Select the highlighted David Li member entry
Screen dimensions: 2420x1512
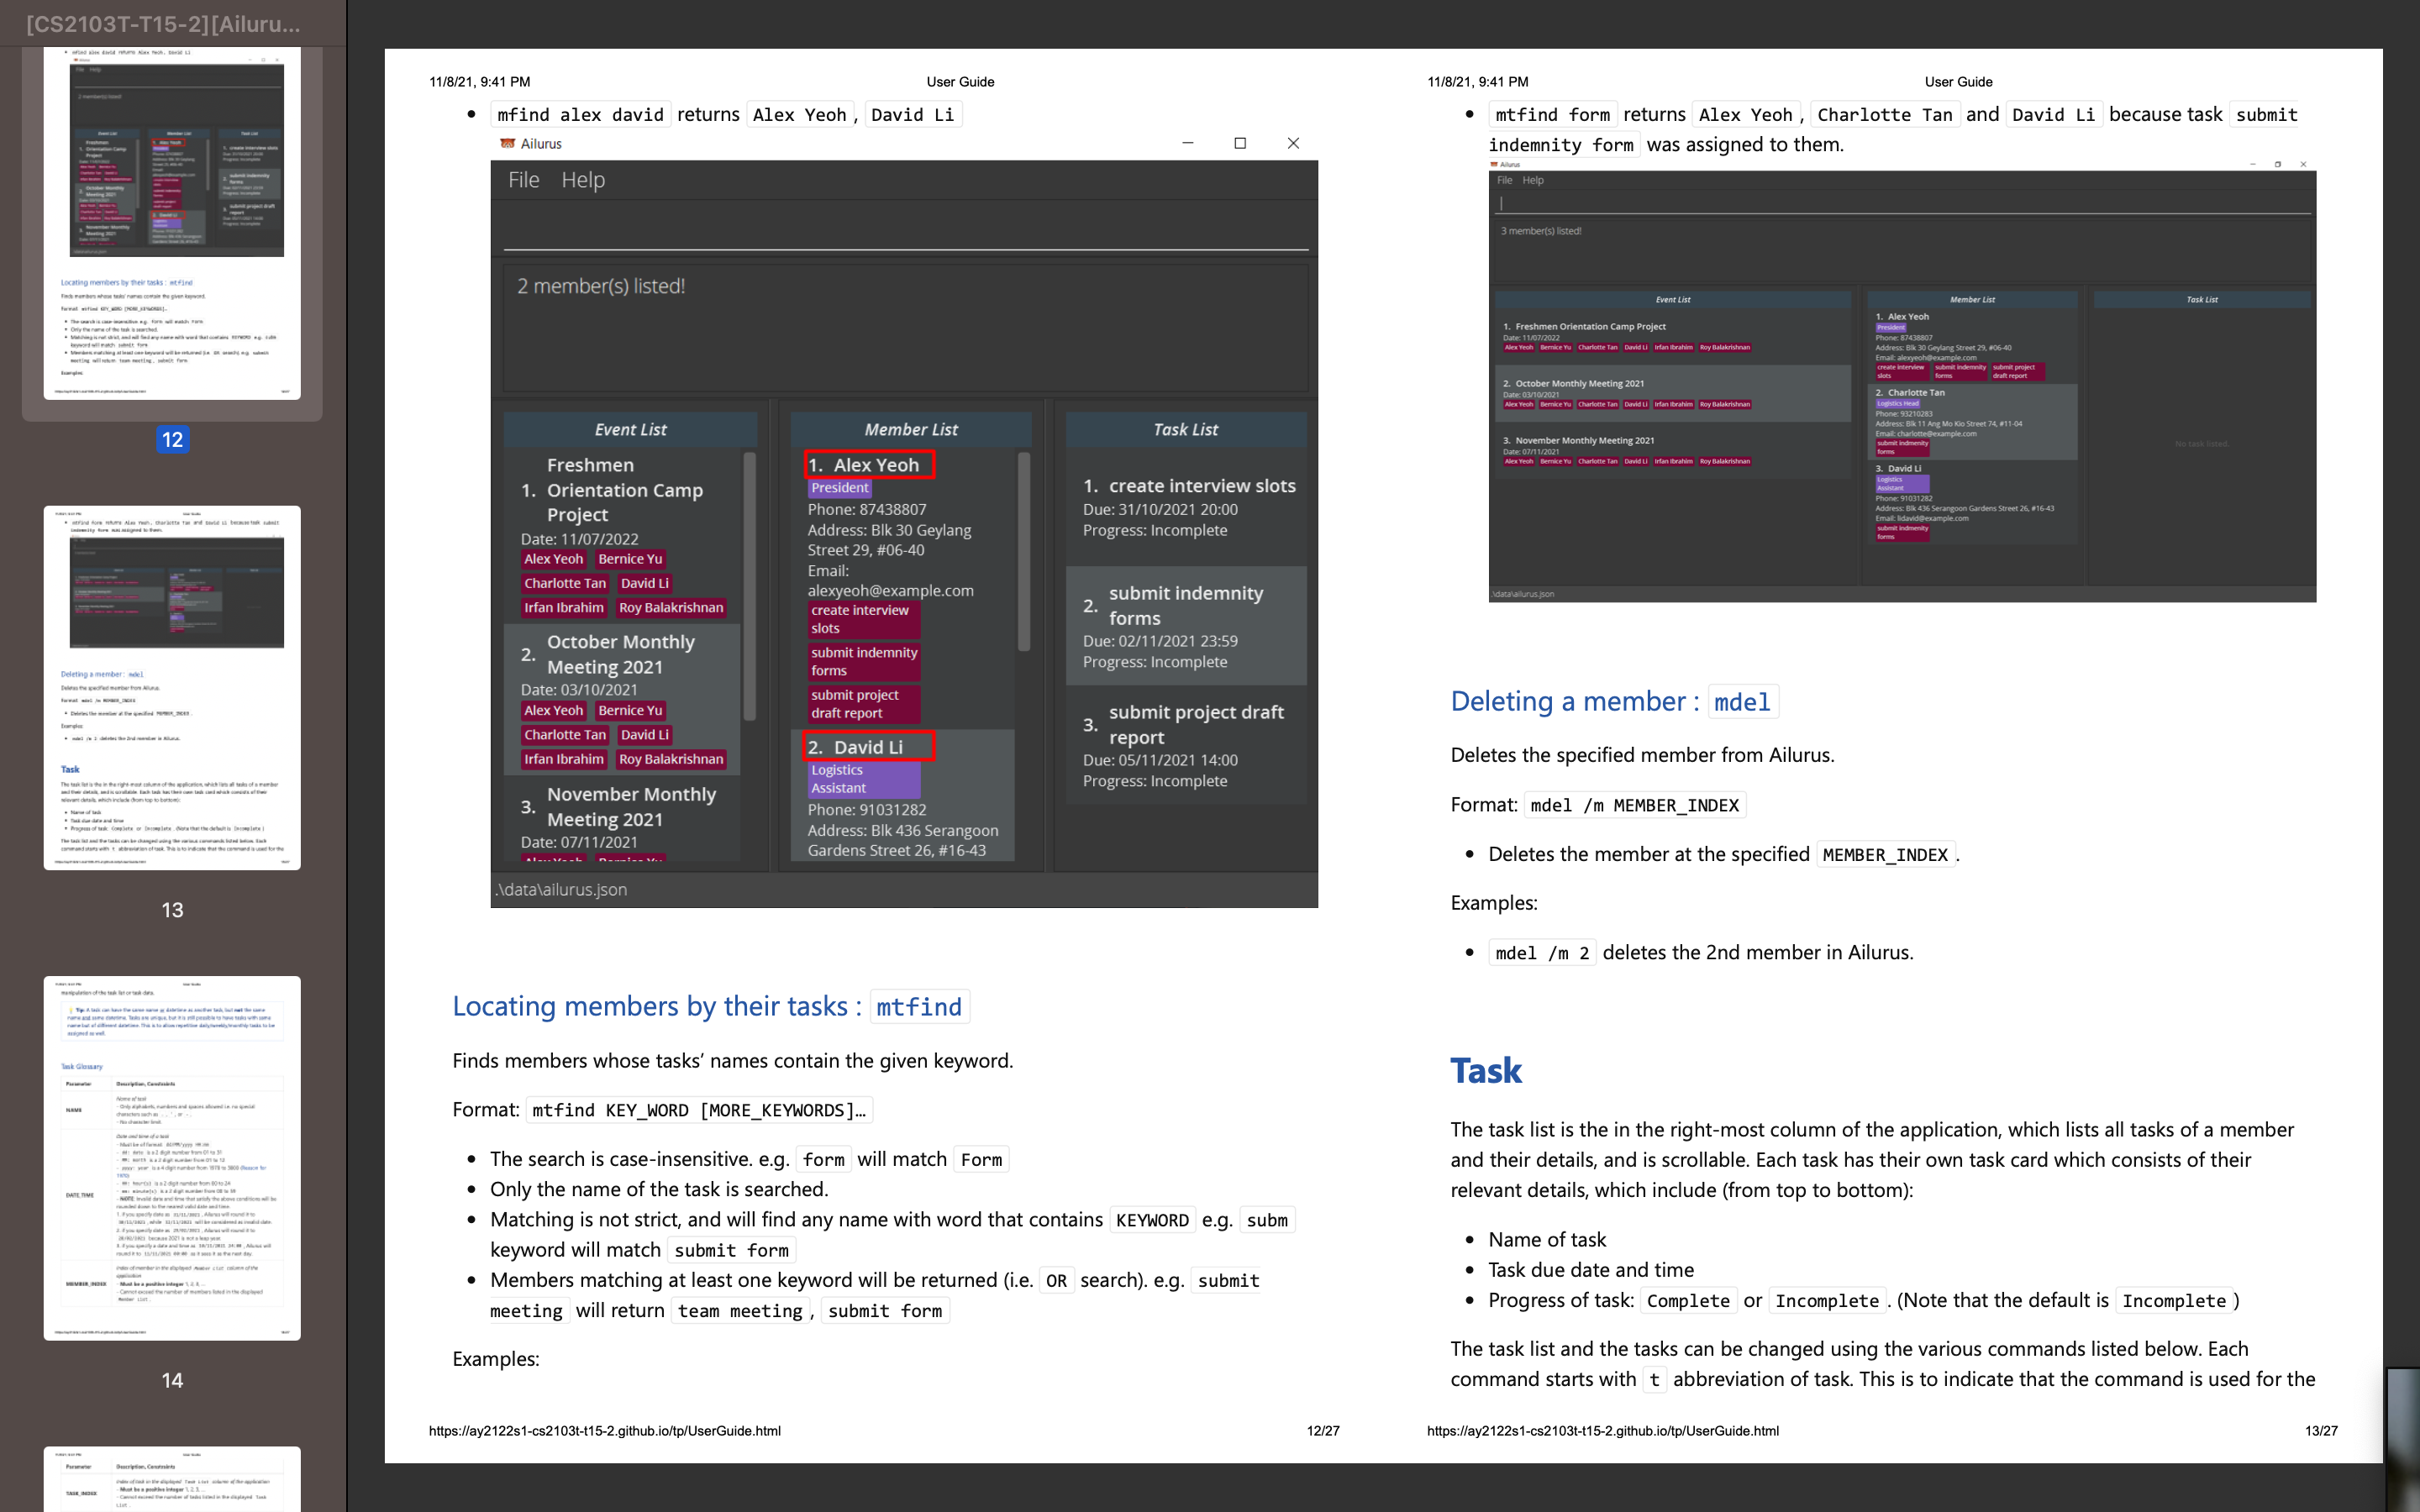(x=868, y=747)
